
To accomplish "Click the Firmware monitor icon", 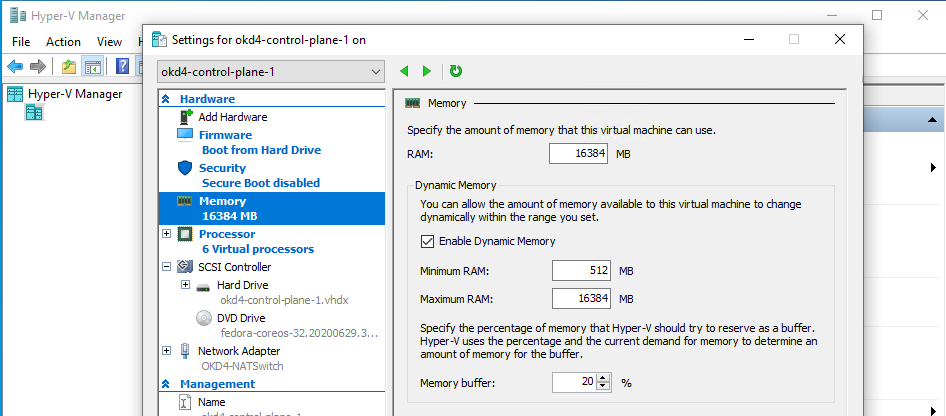I will [x=185, y=134].
